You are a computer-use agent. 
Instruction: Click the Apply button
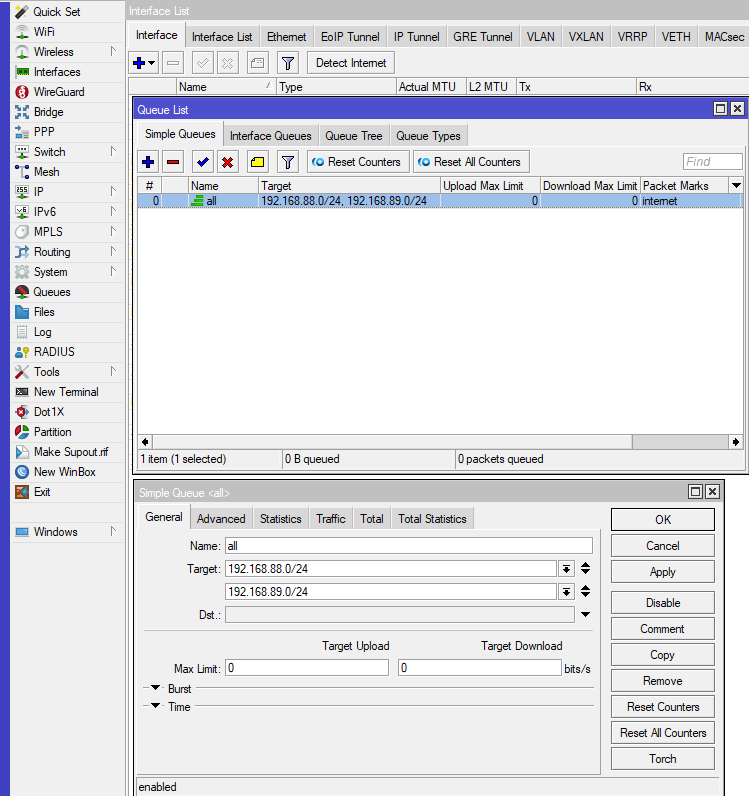point(662,572)
